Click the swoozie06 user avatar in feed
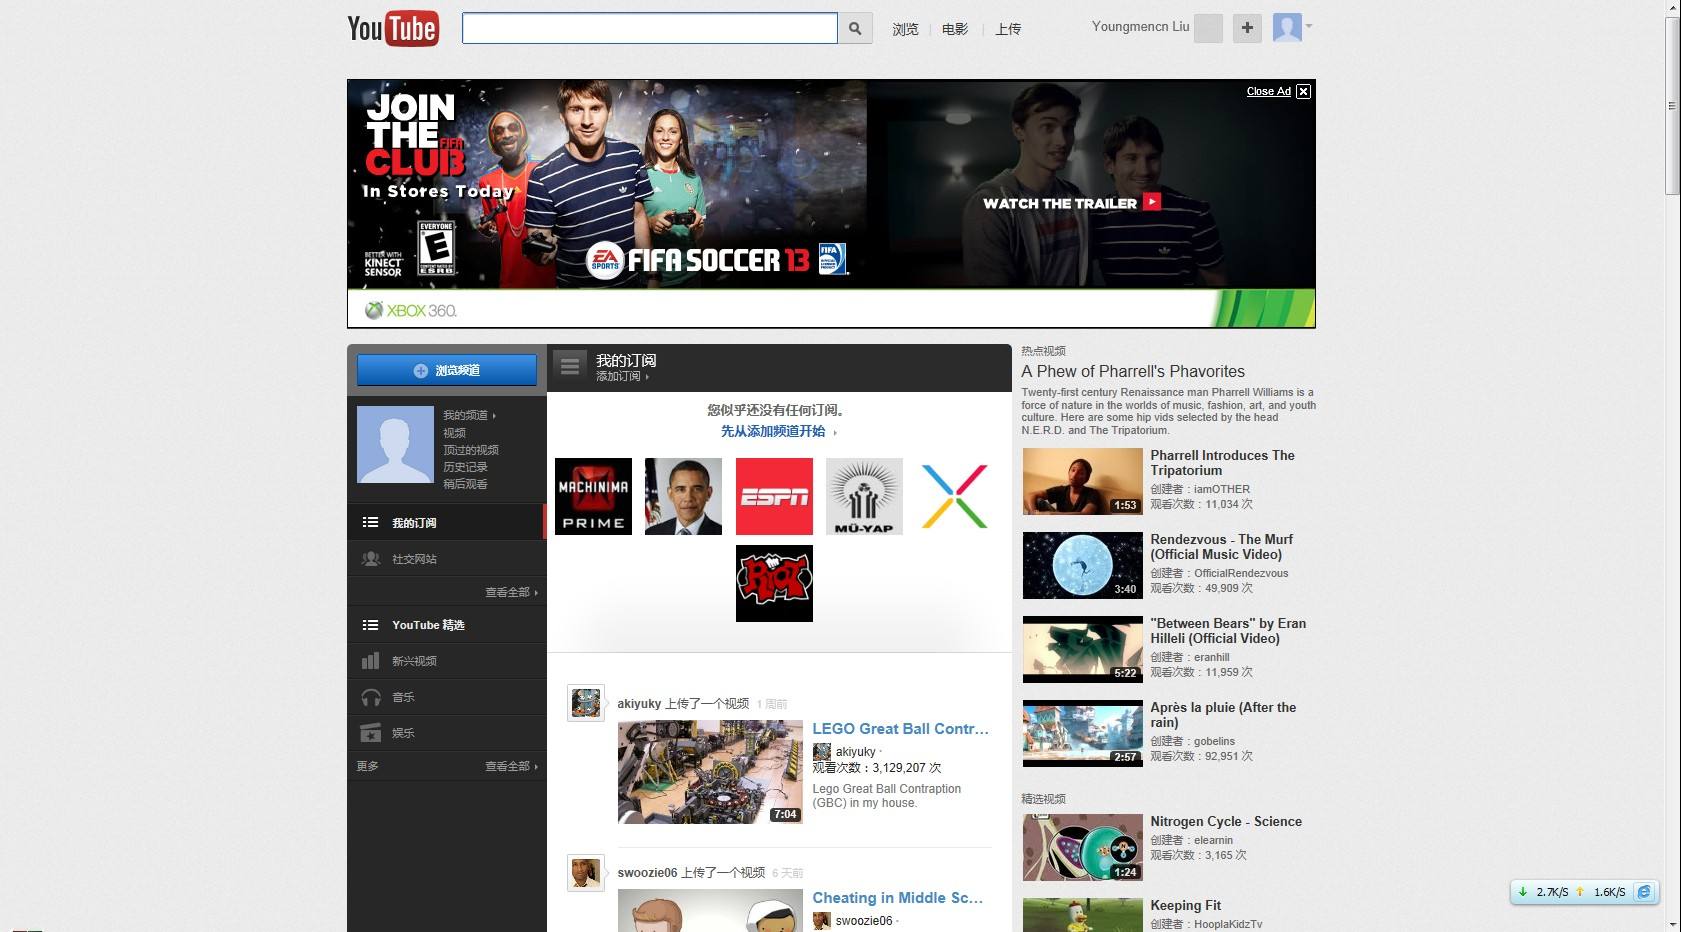Screen dimensions: 1681x932 tap(585, 872)
